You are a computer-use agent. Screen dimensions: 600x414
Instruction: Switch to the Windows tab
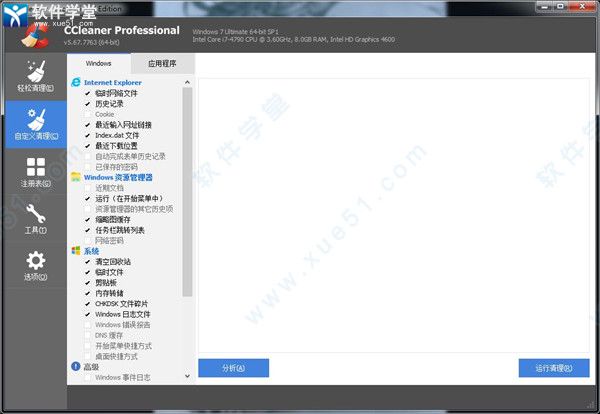click(99, 64)
